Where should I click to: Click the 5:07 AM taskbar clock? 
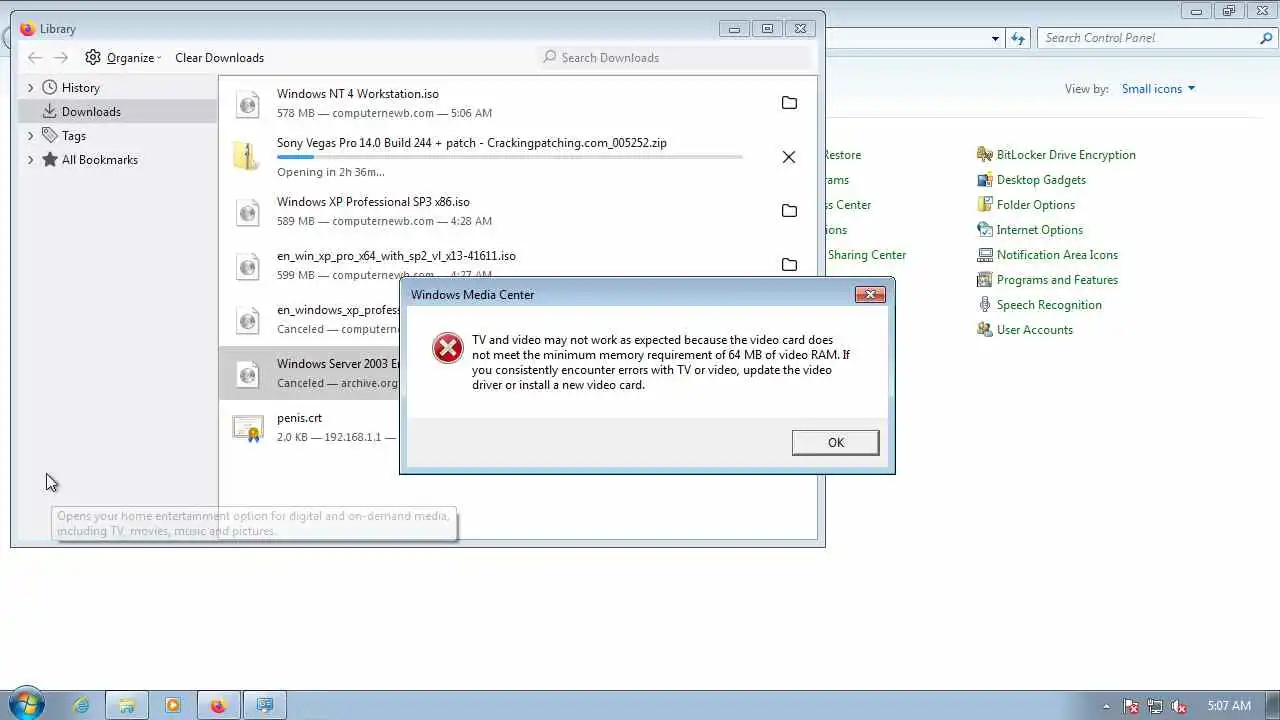coord(1229,706)
